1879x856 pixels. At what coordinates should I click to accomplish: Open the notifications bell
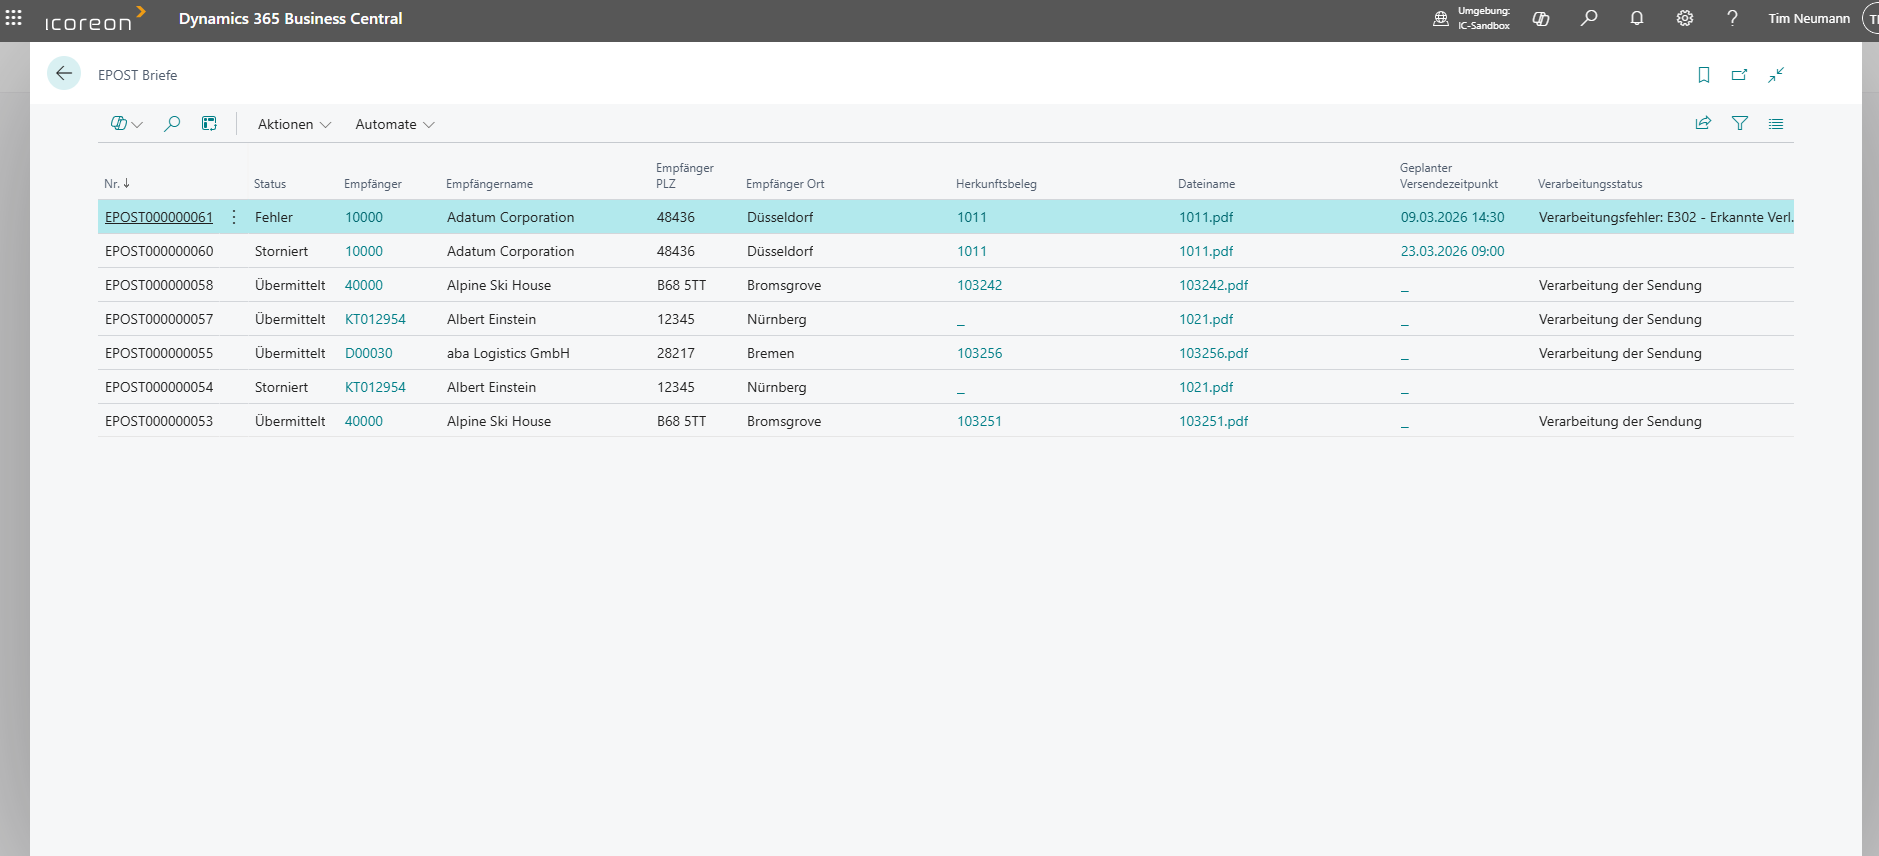[1637, 18]
